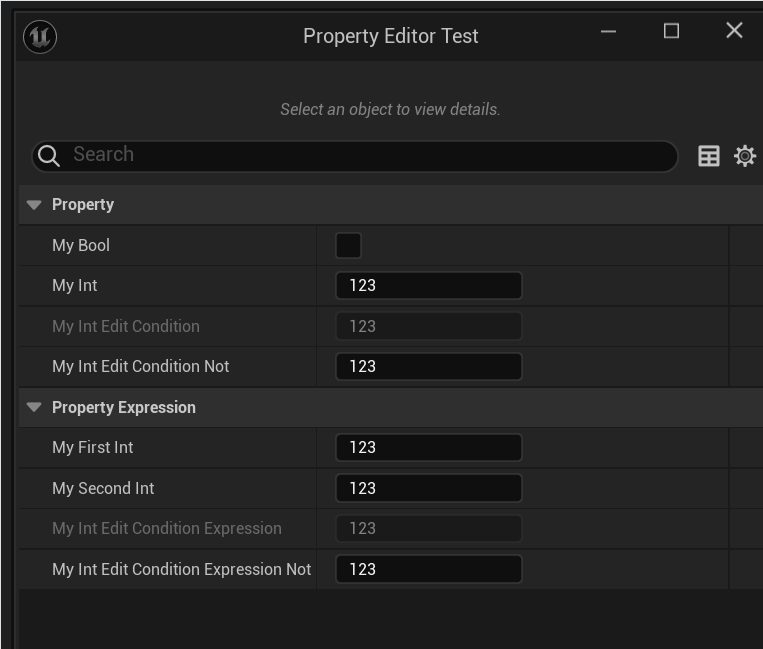763x649 pixels.
Task: Click the My First Int value field
Action: click(x=428, y=448)
